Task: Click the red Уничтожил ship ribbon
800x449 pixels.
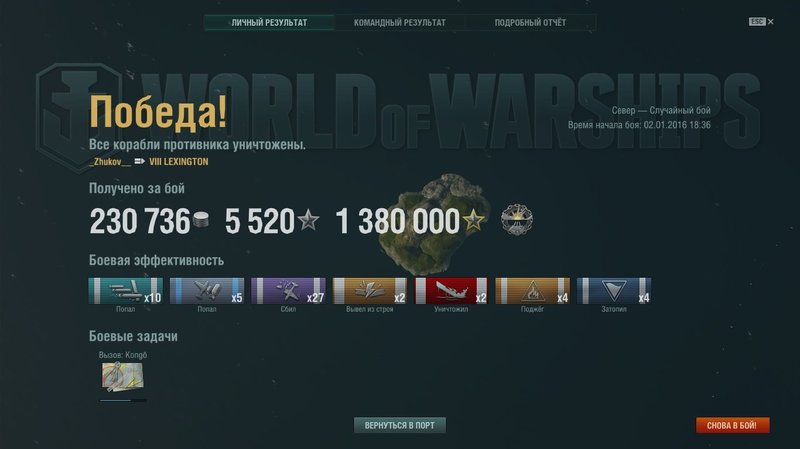Action: [x=451, y=291]
